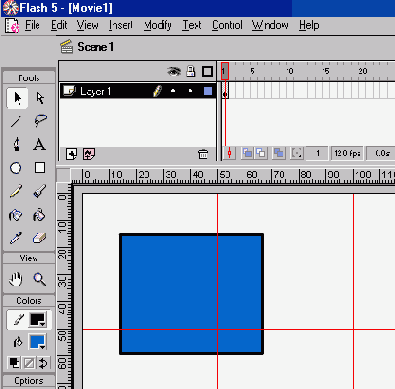Select the Oval tool
Image resolution: width=395 pixels, height=389 pixels.
point(16,168)
